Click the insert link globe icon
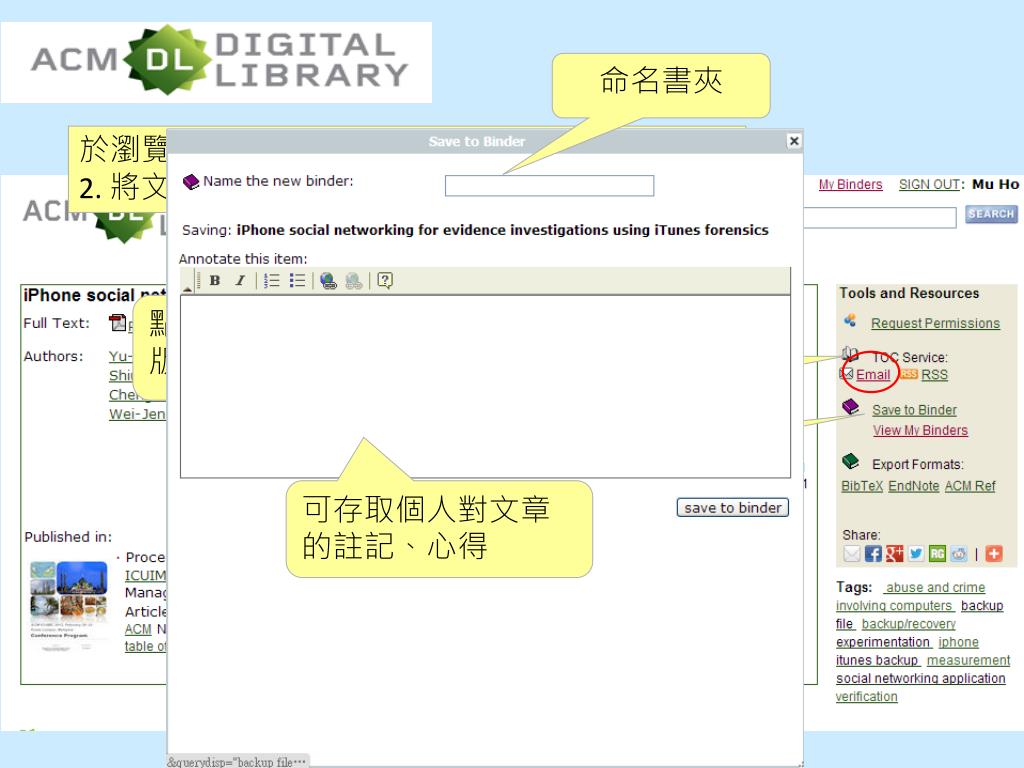This screenshot has width=1024, height=768. (328, 281)
